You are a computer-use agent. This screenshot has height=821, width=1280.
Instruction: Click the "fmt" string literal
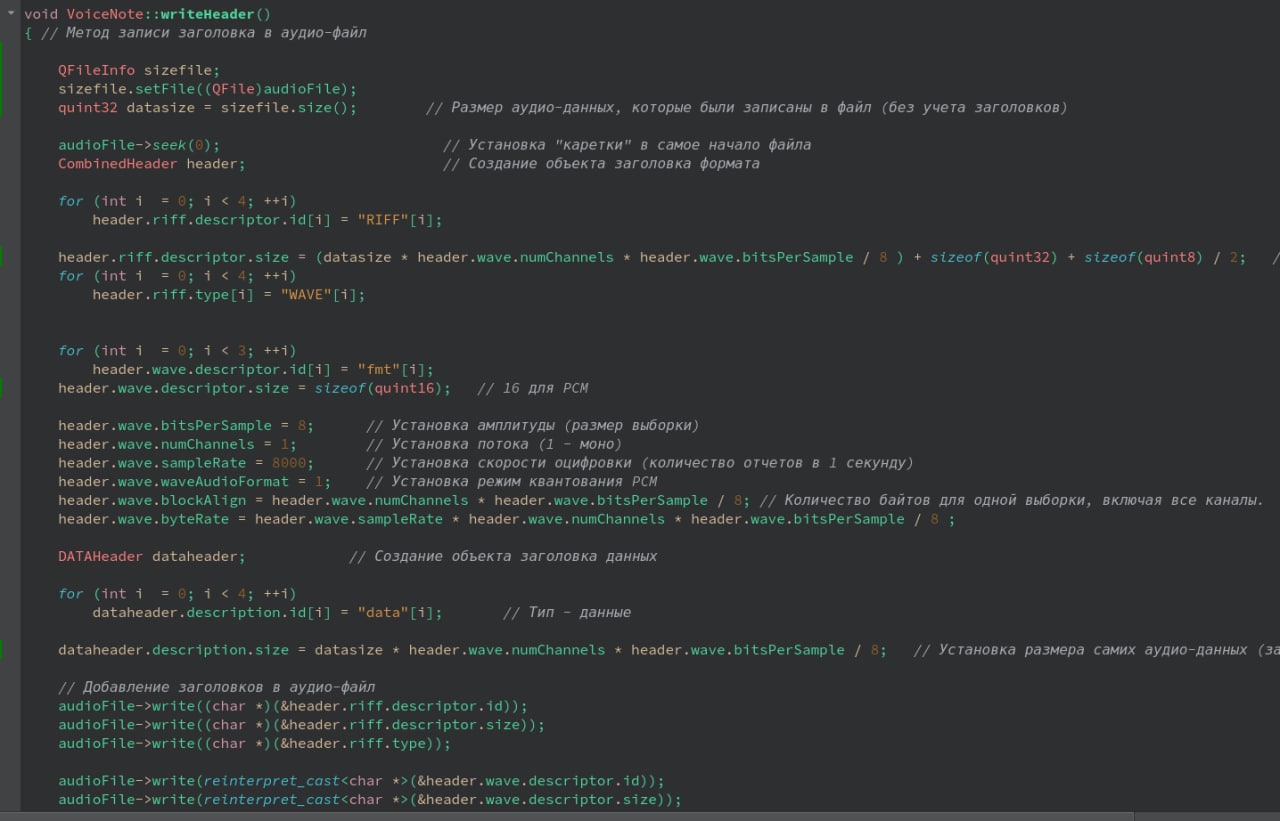coord(379,370)
